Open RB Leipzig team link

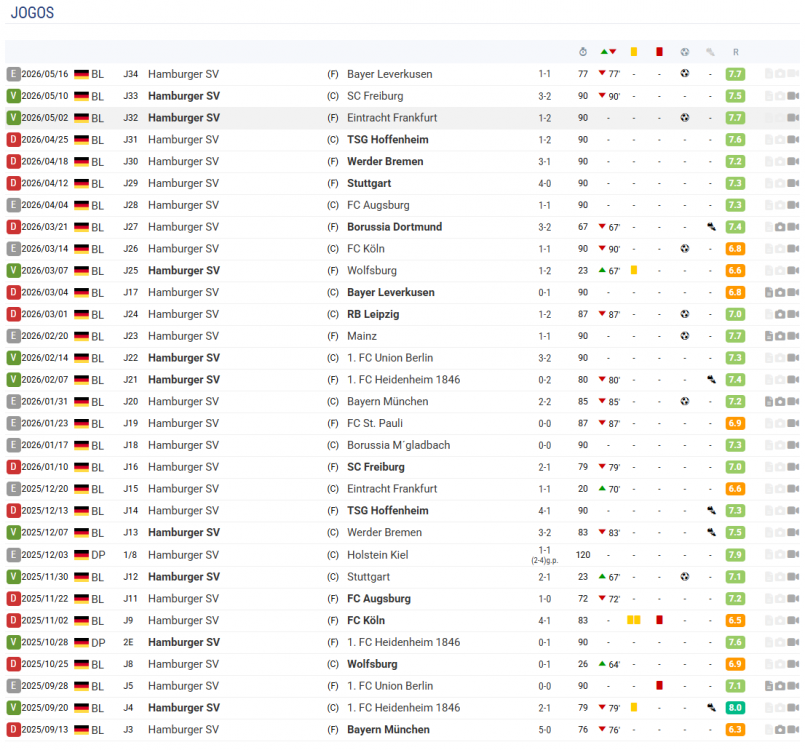point(373,314)
